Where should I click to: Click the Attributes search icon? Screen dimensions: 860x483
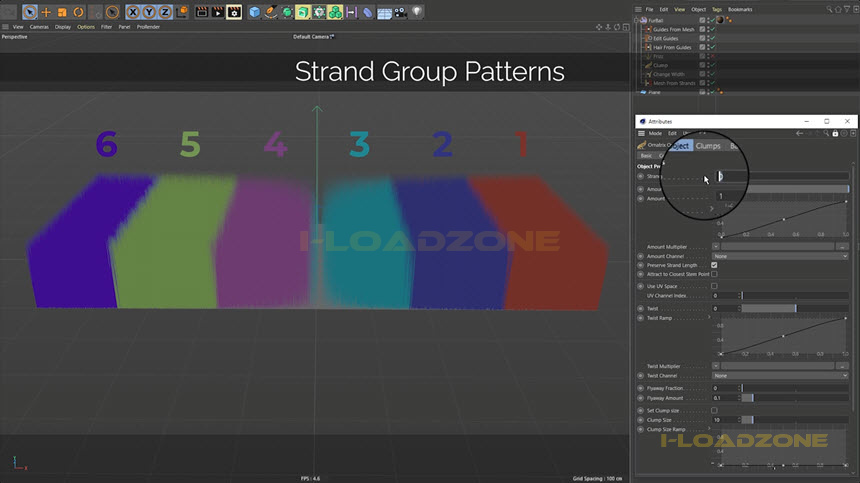coord(826,133)
